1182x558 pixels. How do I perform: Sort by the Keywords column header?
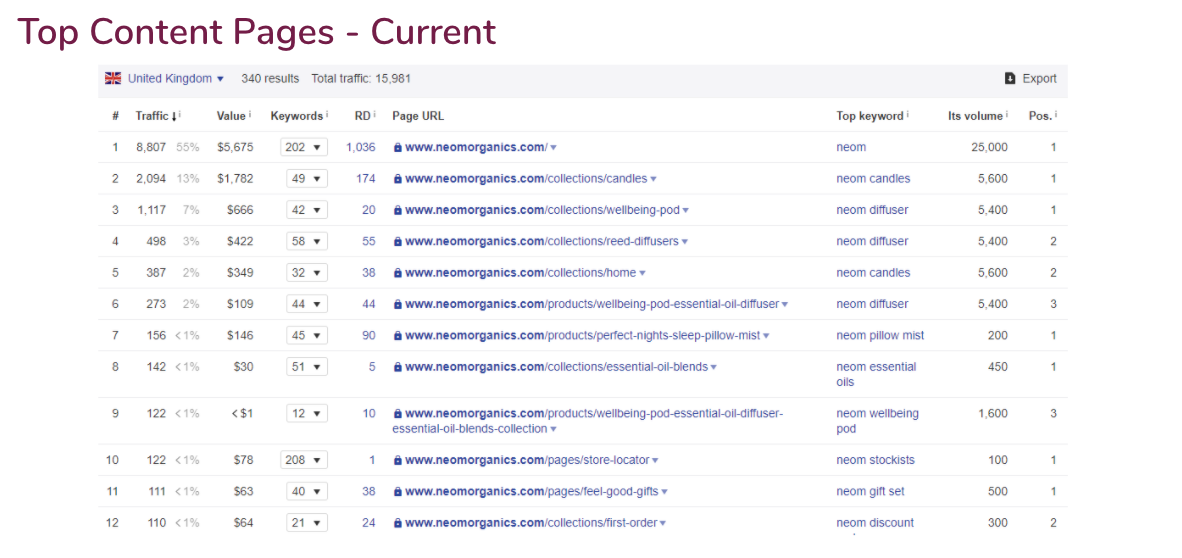point(297,116)
